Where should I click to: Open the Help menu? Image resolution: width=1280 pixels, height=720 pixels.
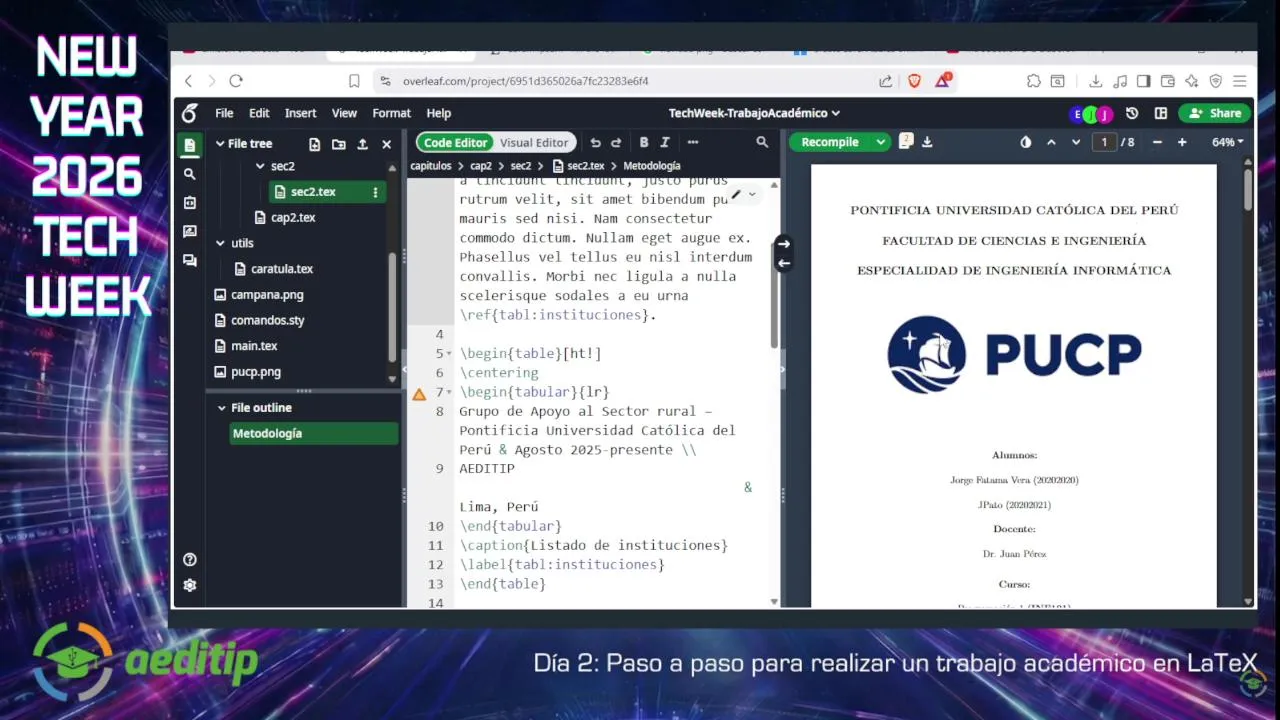438,113
